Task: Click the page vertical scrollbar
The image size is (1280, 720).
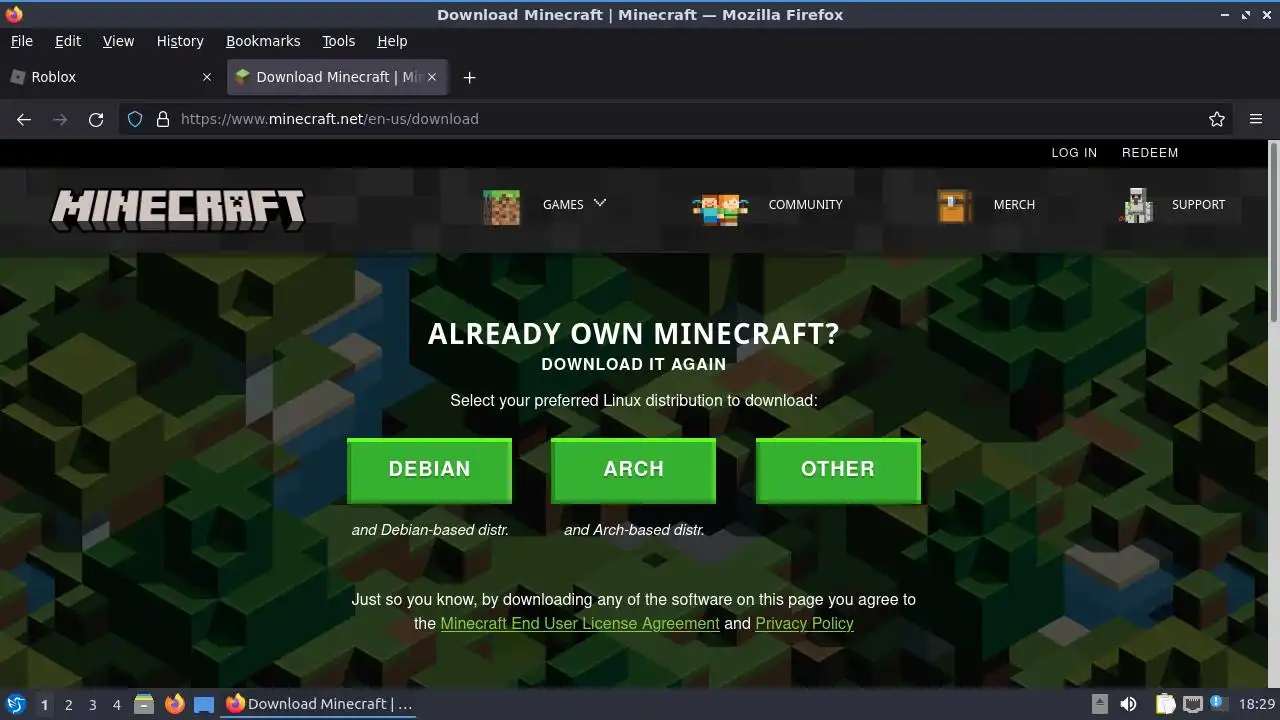Action: point(1274,232)
